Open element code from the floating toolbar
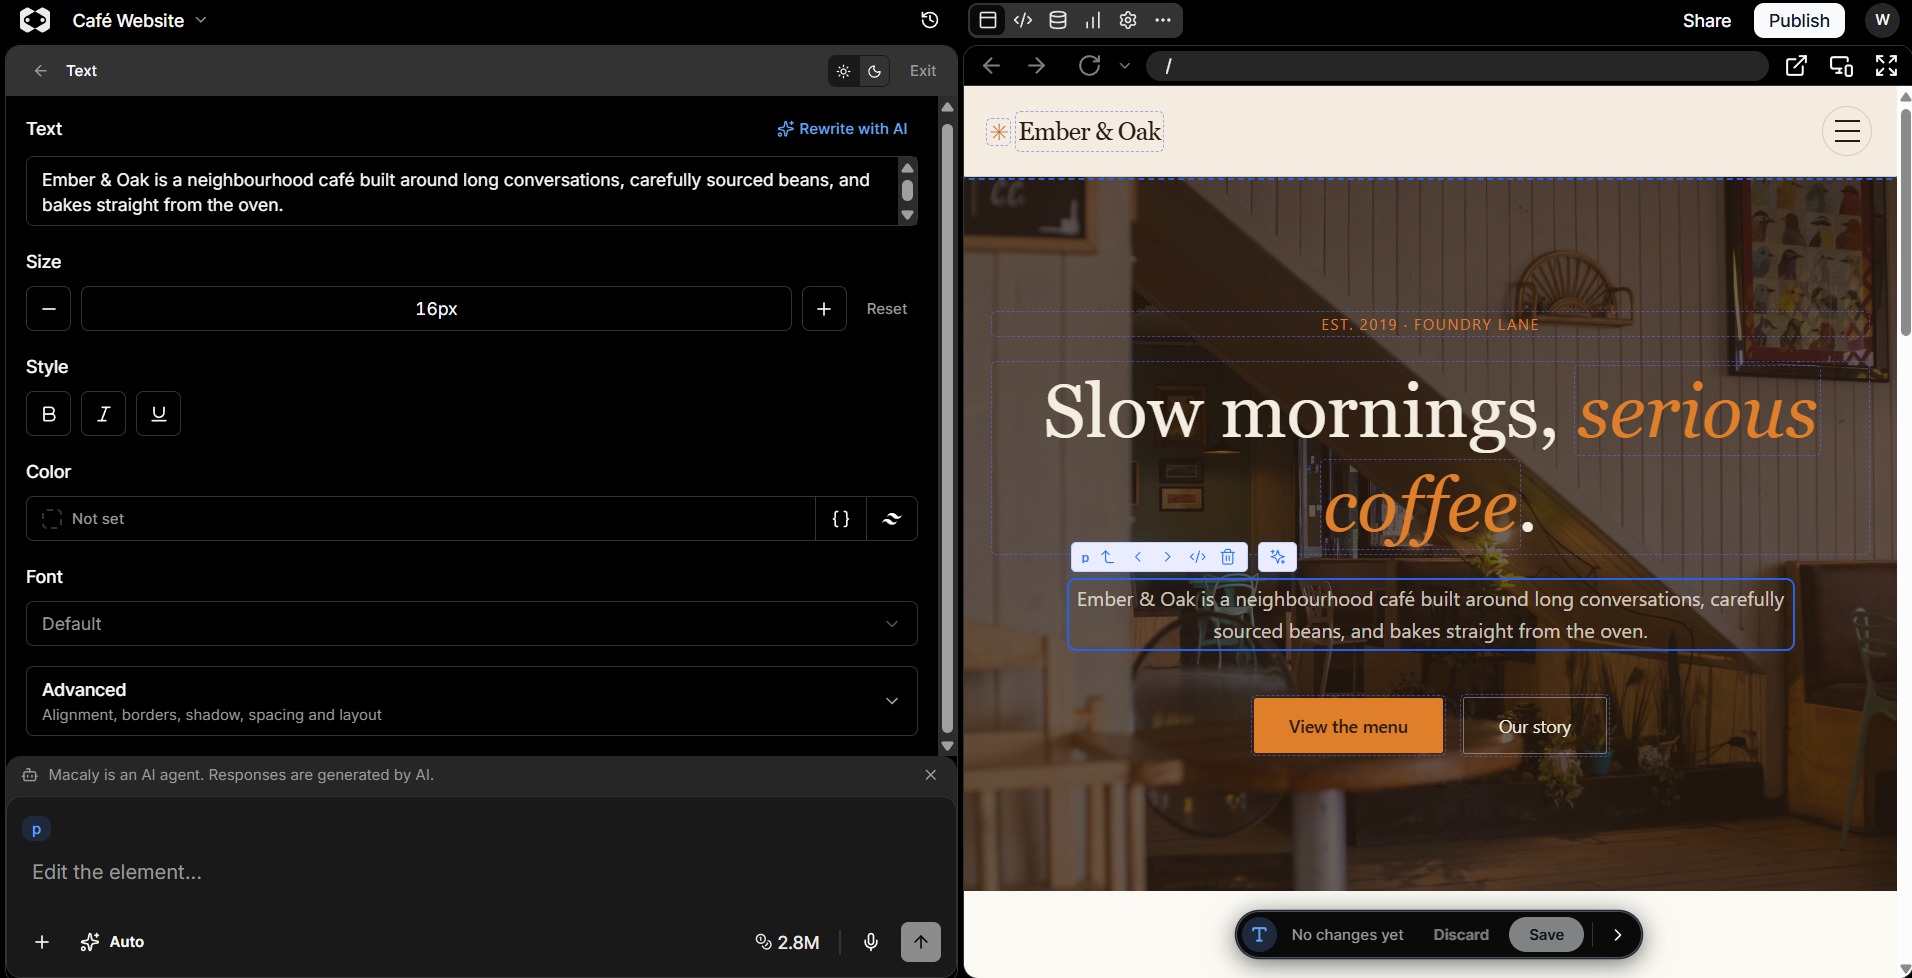 tap(1197, 557)
